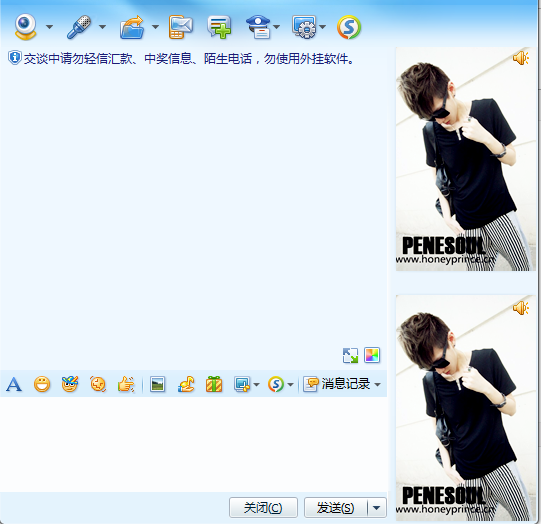Open magic emoticons crowned face icon
Image resolution: width=541 pixels, height=524 pixels.
click(70, 384)
